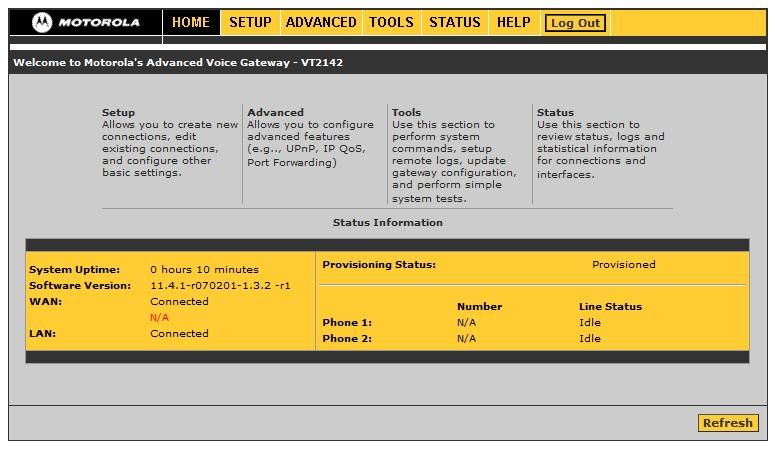Switch to the SETUP tab
777x451 pixels.
click(250, 23)
